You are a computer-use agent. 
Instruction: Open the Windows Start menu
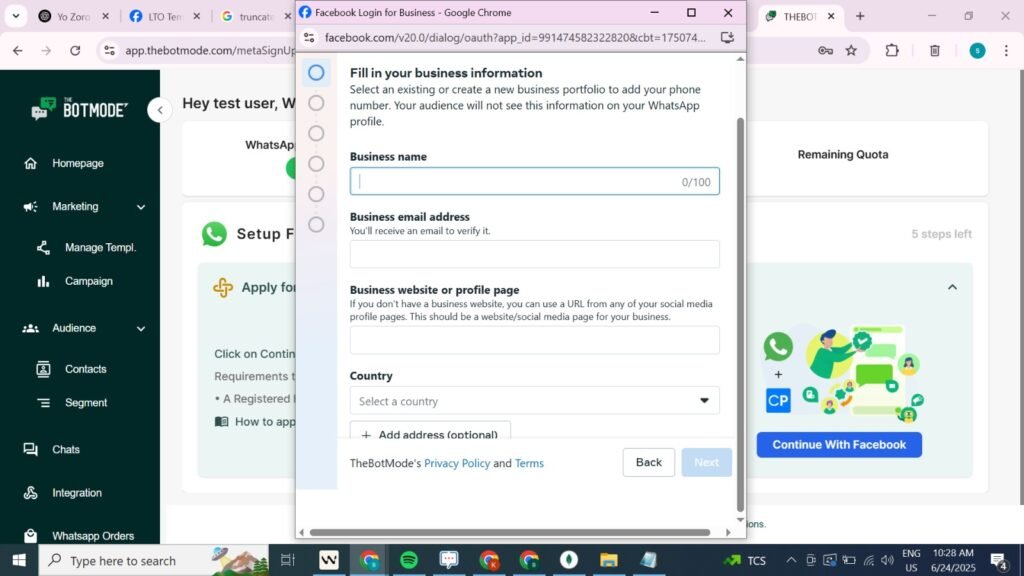(x=19, y=560)
